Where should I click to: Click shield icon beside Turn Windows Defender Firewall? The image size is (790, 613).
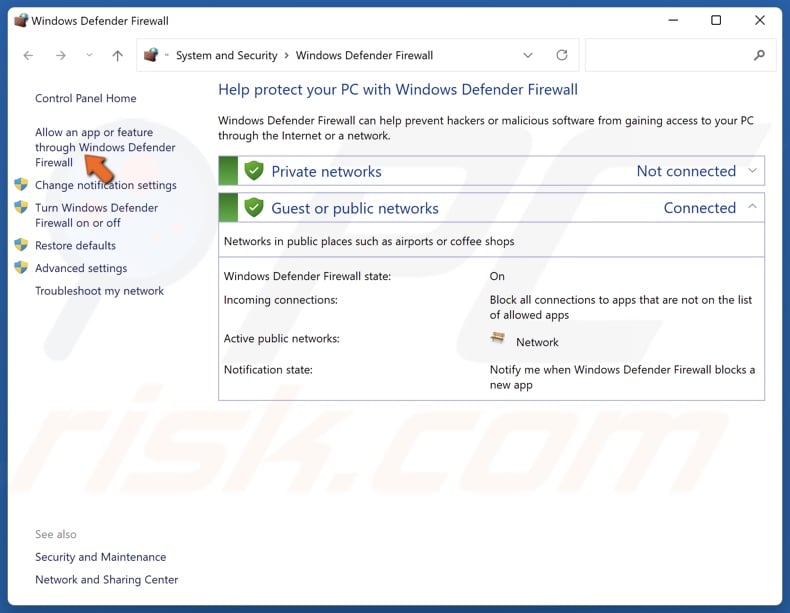21,207
